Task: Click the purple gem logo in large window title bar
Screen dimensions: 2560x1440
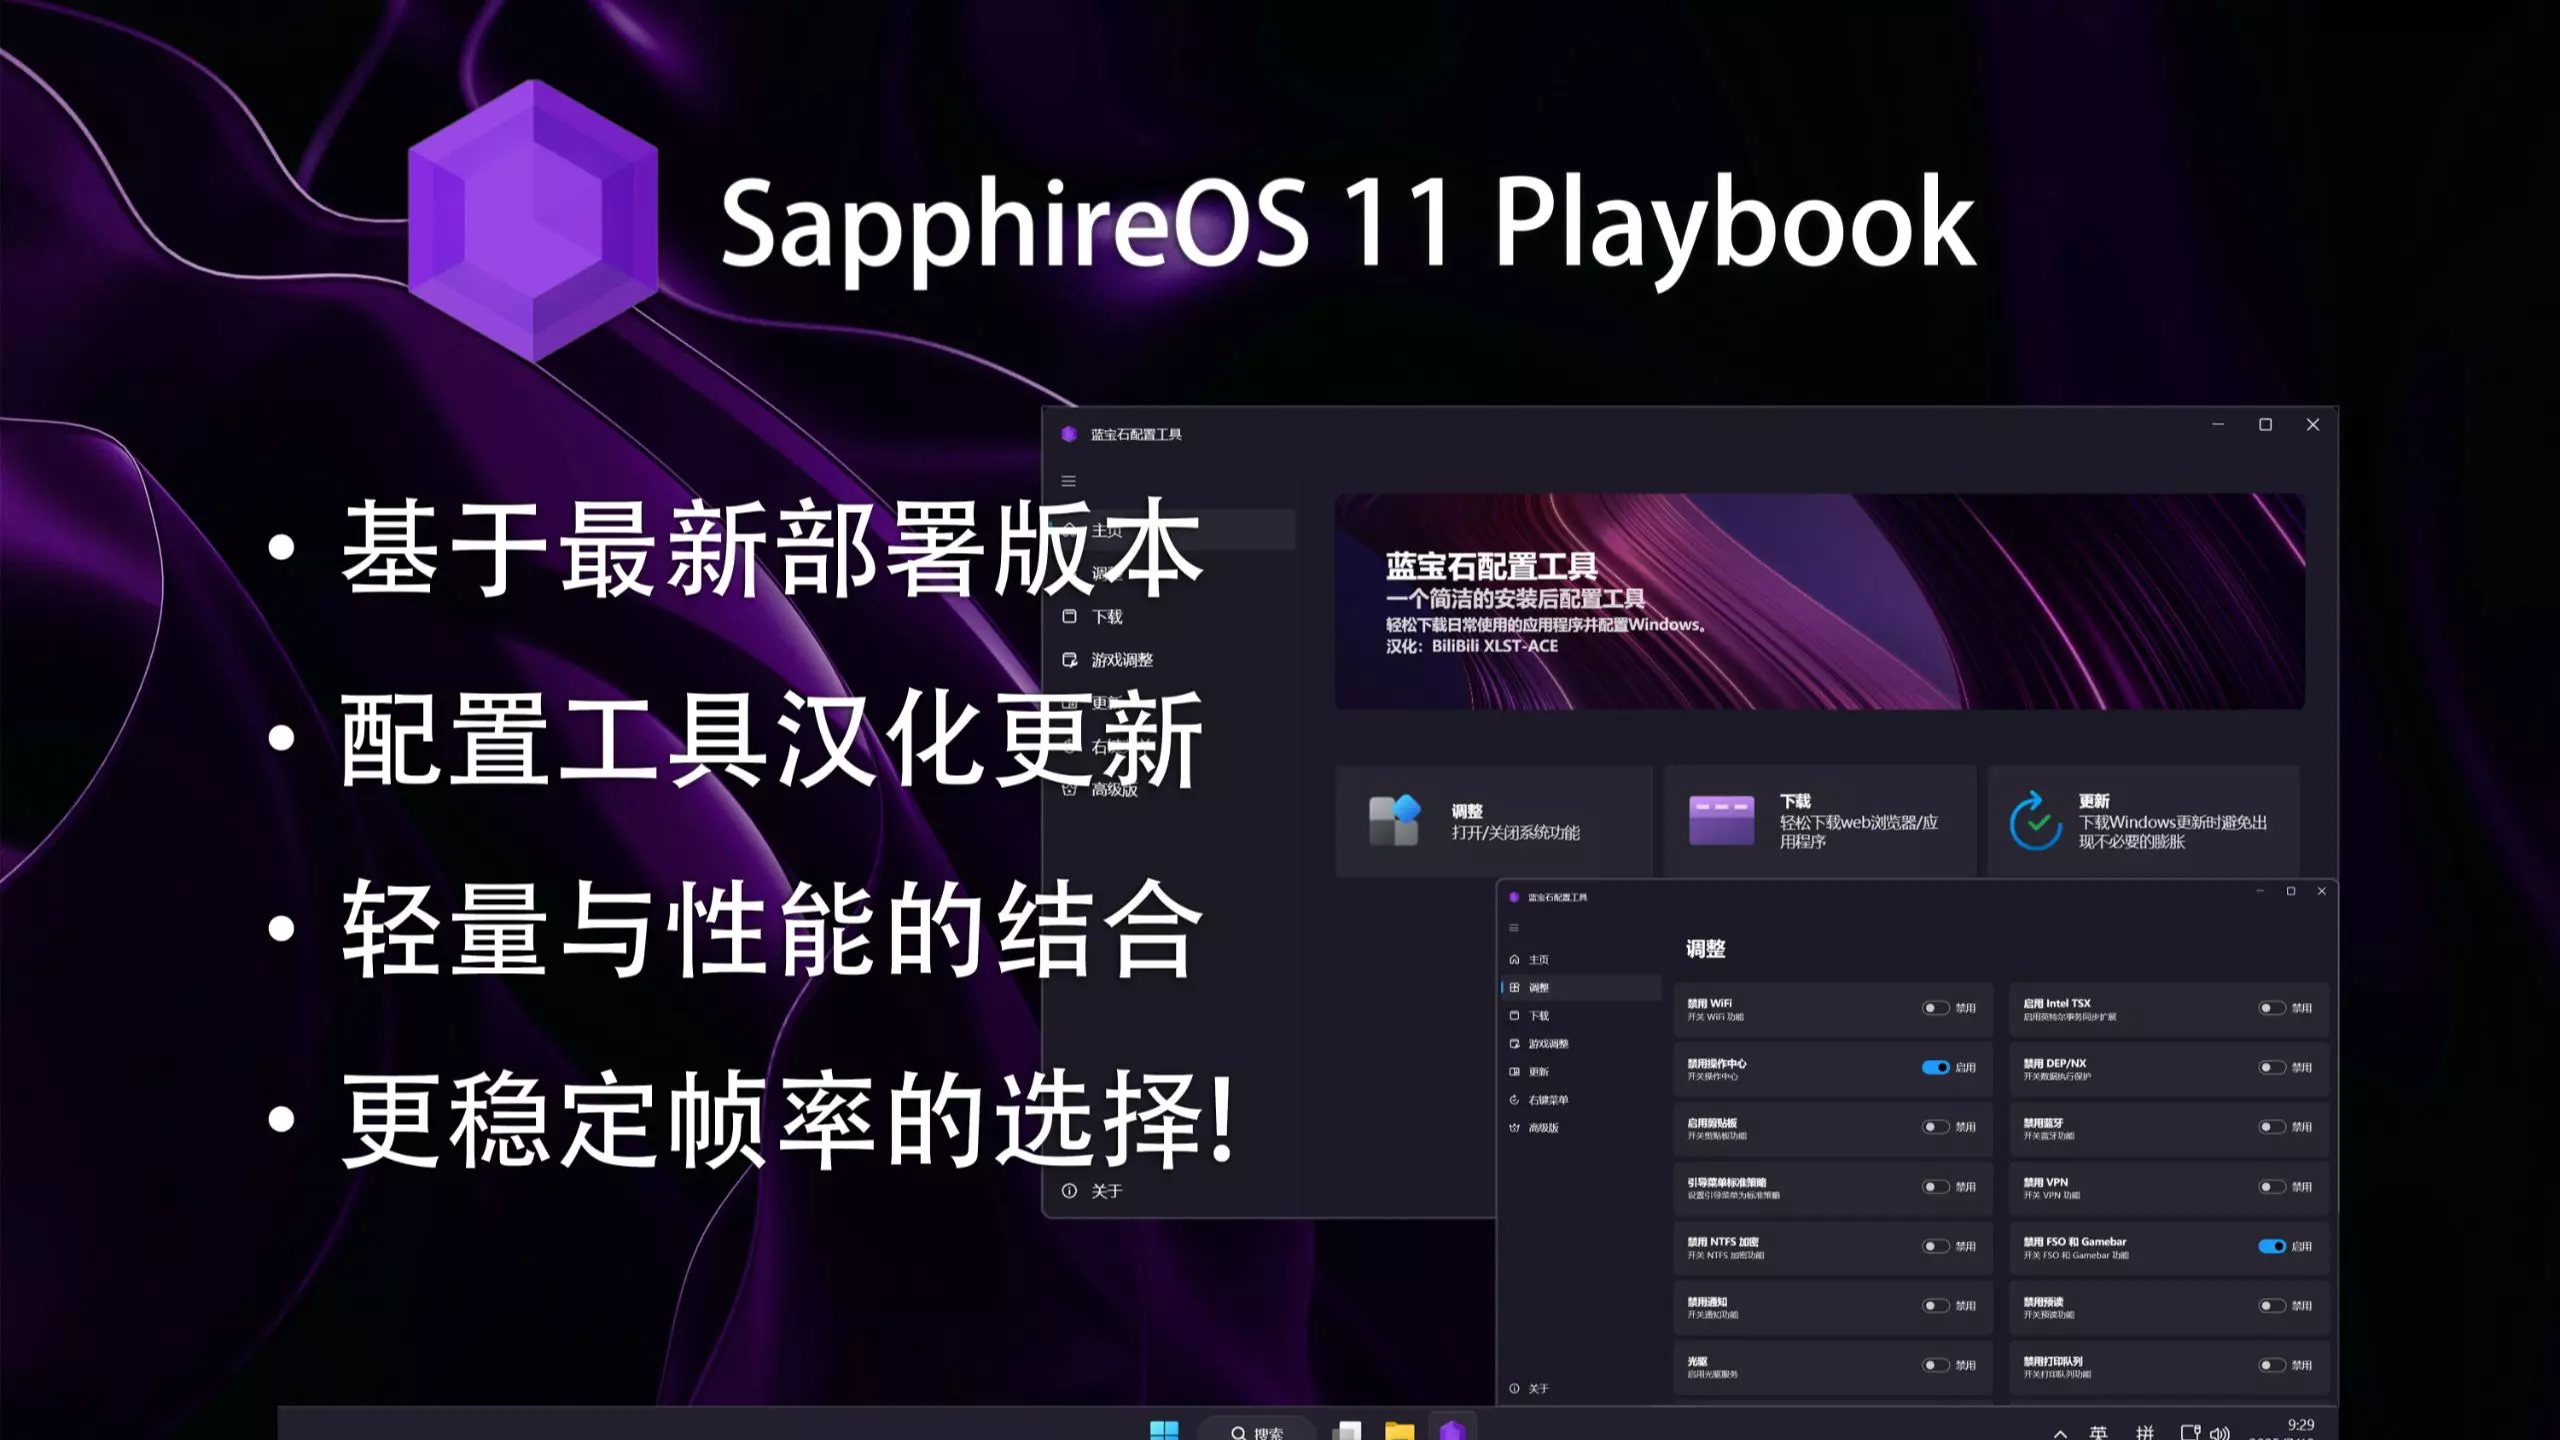Action: (1069, 434)
